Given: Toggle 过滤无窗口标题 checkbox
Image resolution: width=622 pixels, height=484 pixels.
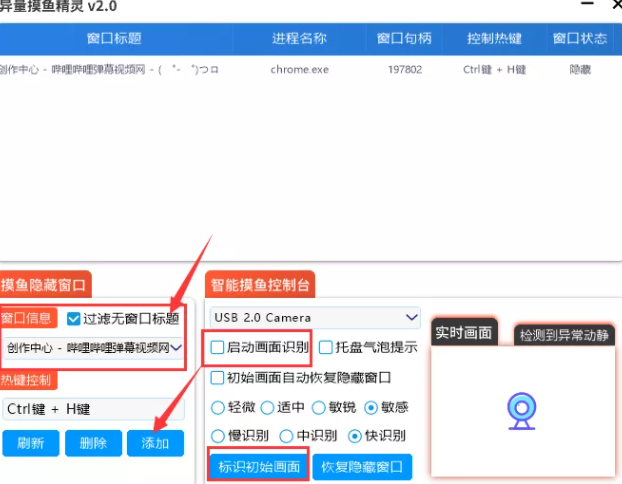Looking at the screenshot, I should [x=75, y=319].
